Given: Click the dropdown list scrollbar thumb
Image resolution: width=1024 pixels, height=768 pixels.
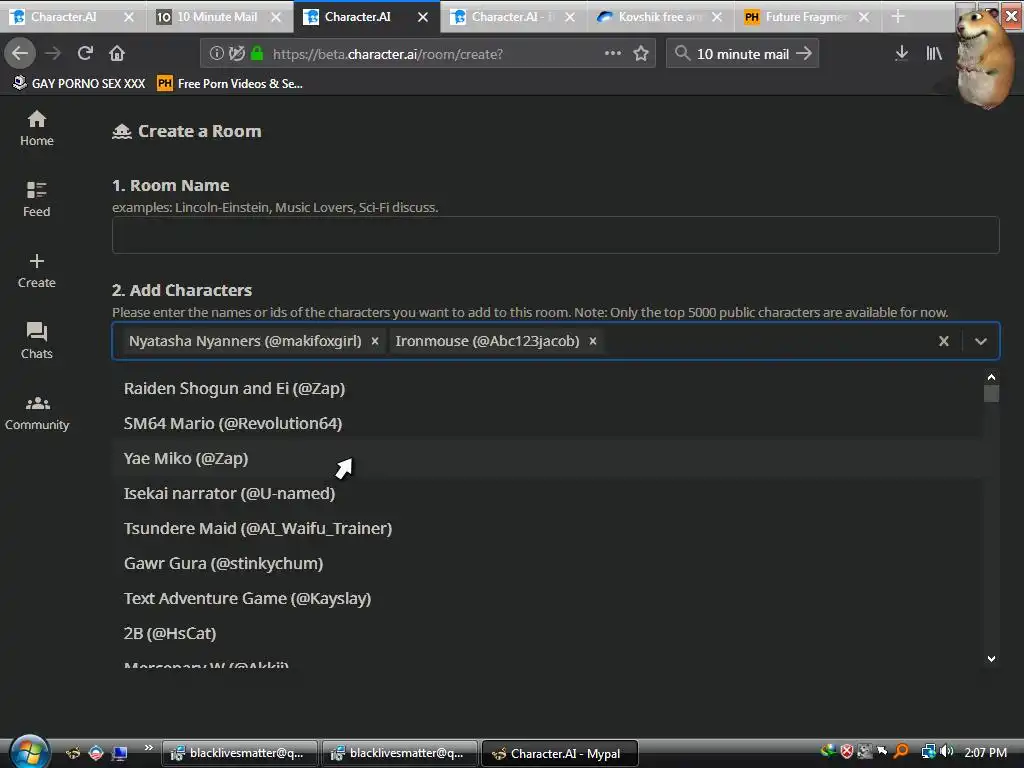Looking at the screenshot, I should click(991, 394).
